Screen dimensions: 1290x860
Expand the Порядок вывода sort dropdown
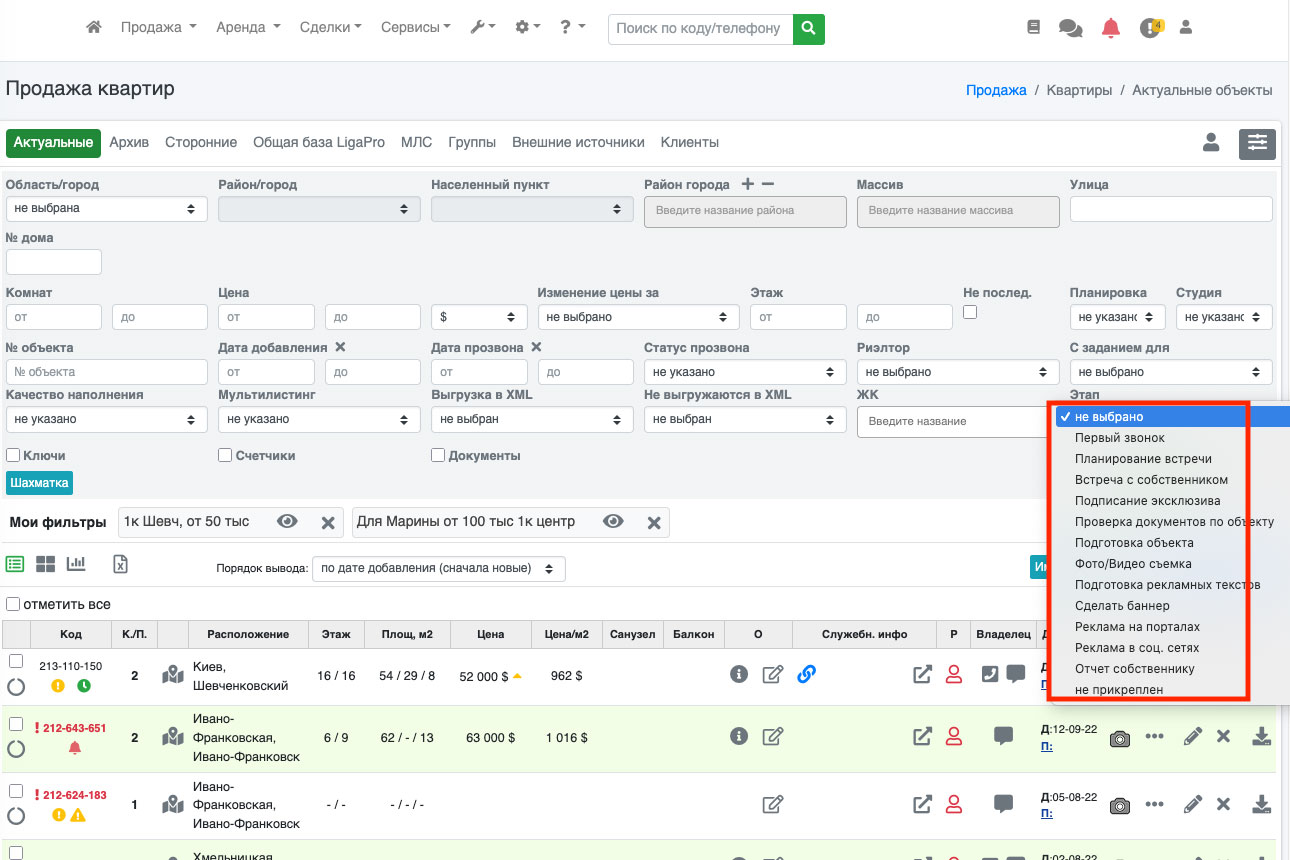pyautogui.click(x=438, y=569)
